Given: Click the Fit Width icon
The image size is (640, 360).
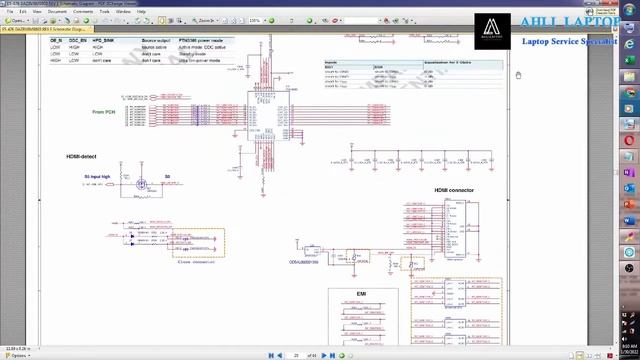Looking at the screenshot, I should [242, 21].
